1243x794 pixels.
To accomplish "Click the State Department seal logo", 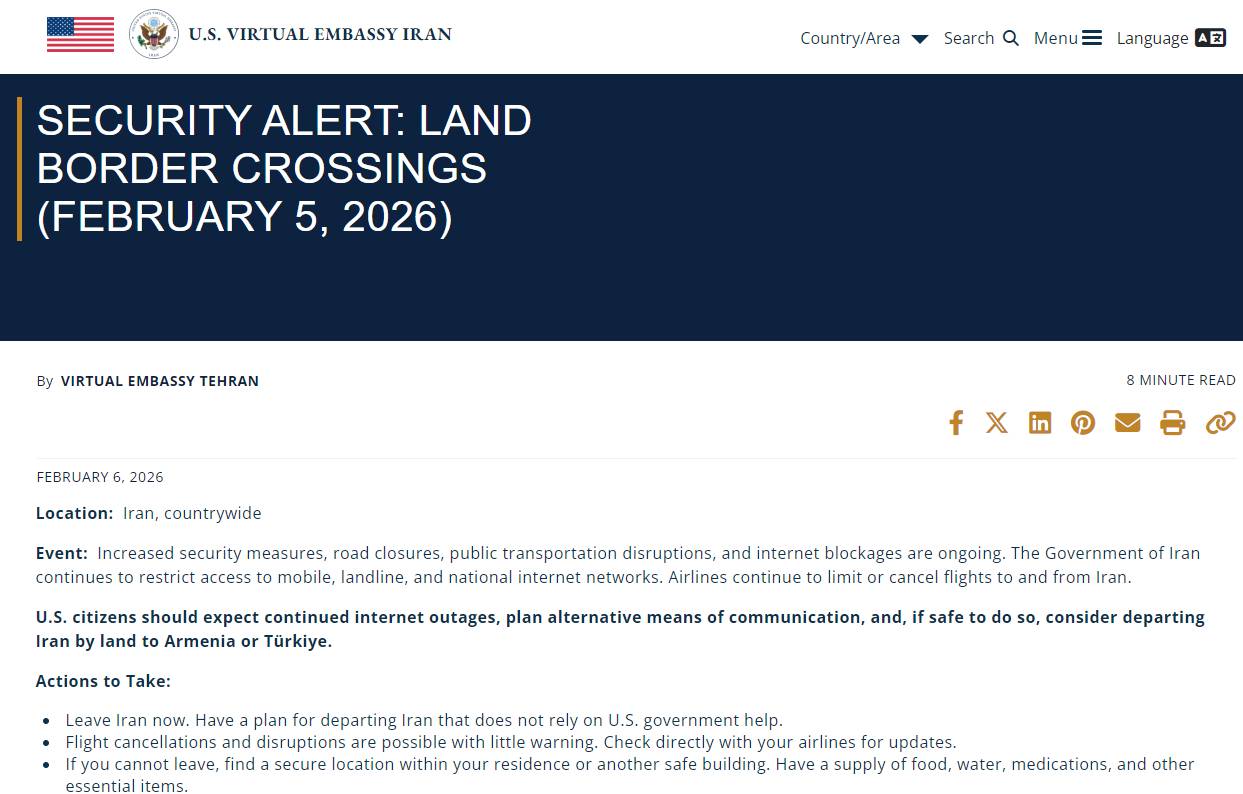I will point(154,34).
